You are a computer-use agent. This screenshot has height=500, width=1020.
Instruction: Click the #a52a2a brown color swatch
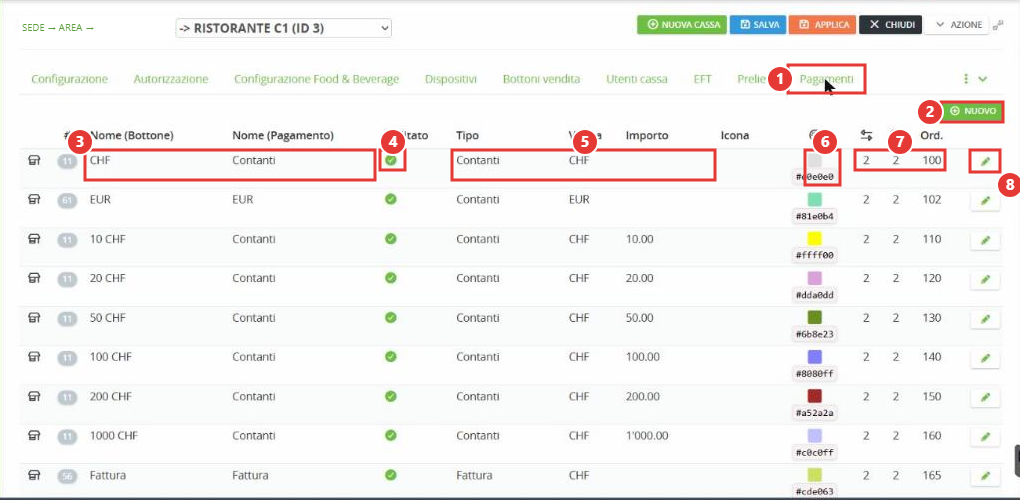click(x=814, y=396)
